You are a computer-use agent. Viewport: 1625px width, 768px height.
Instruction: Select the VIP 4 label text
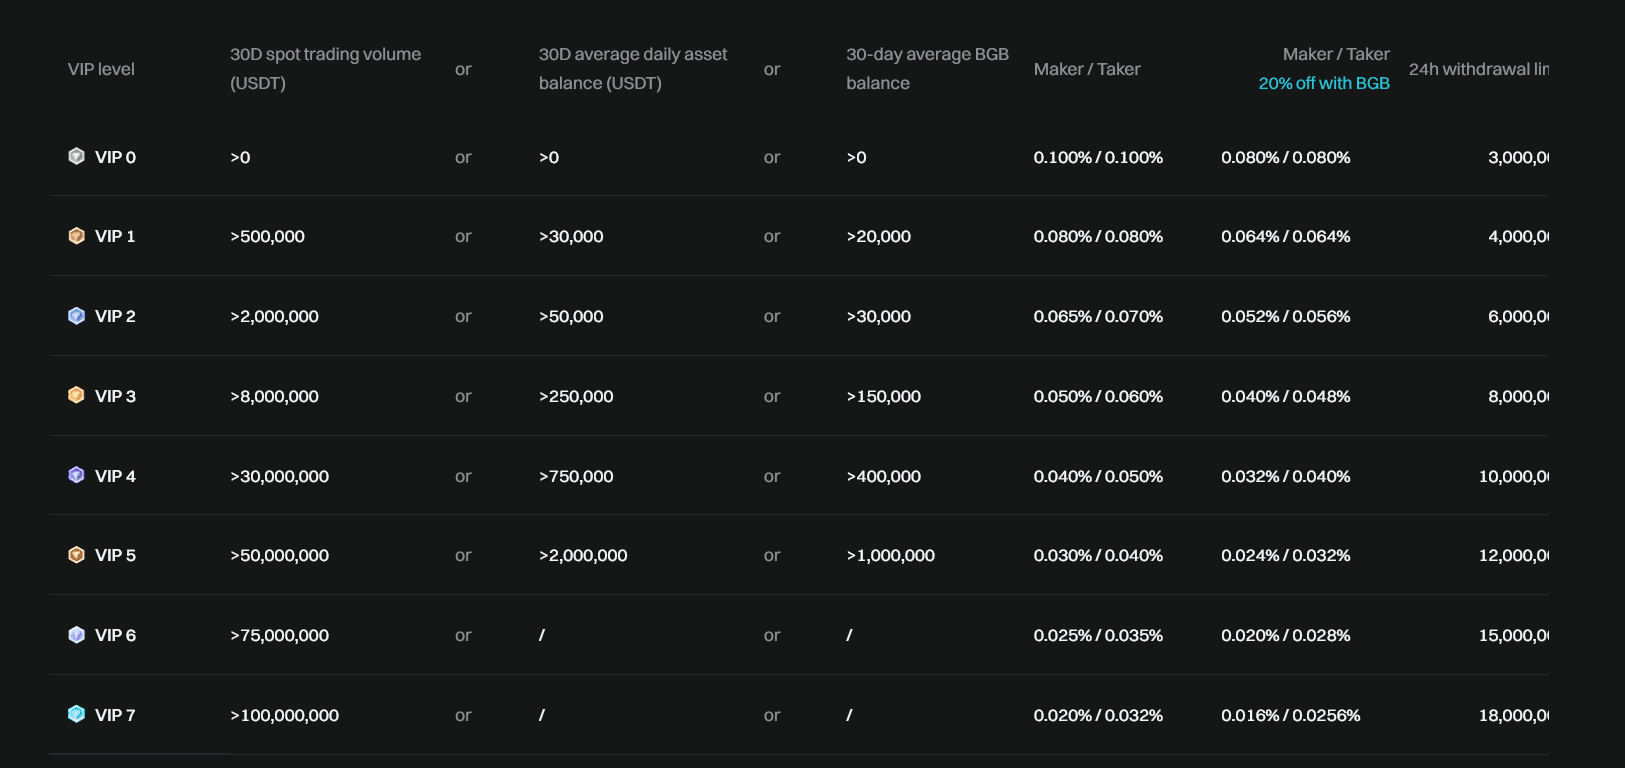[x=115, y=476]
